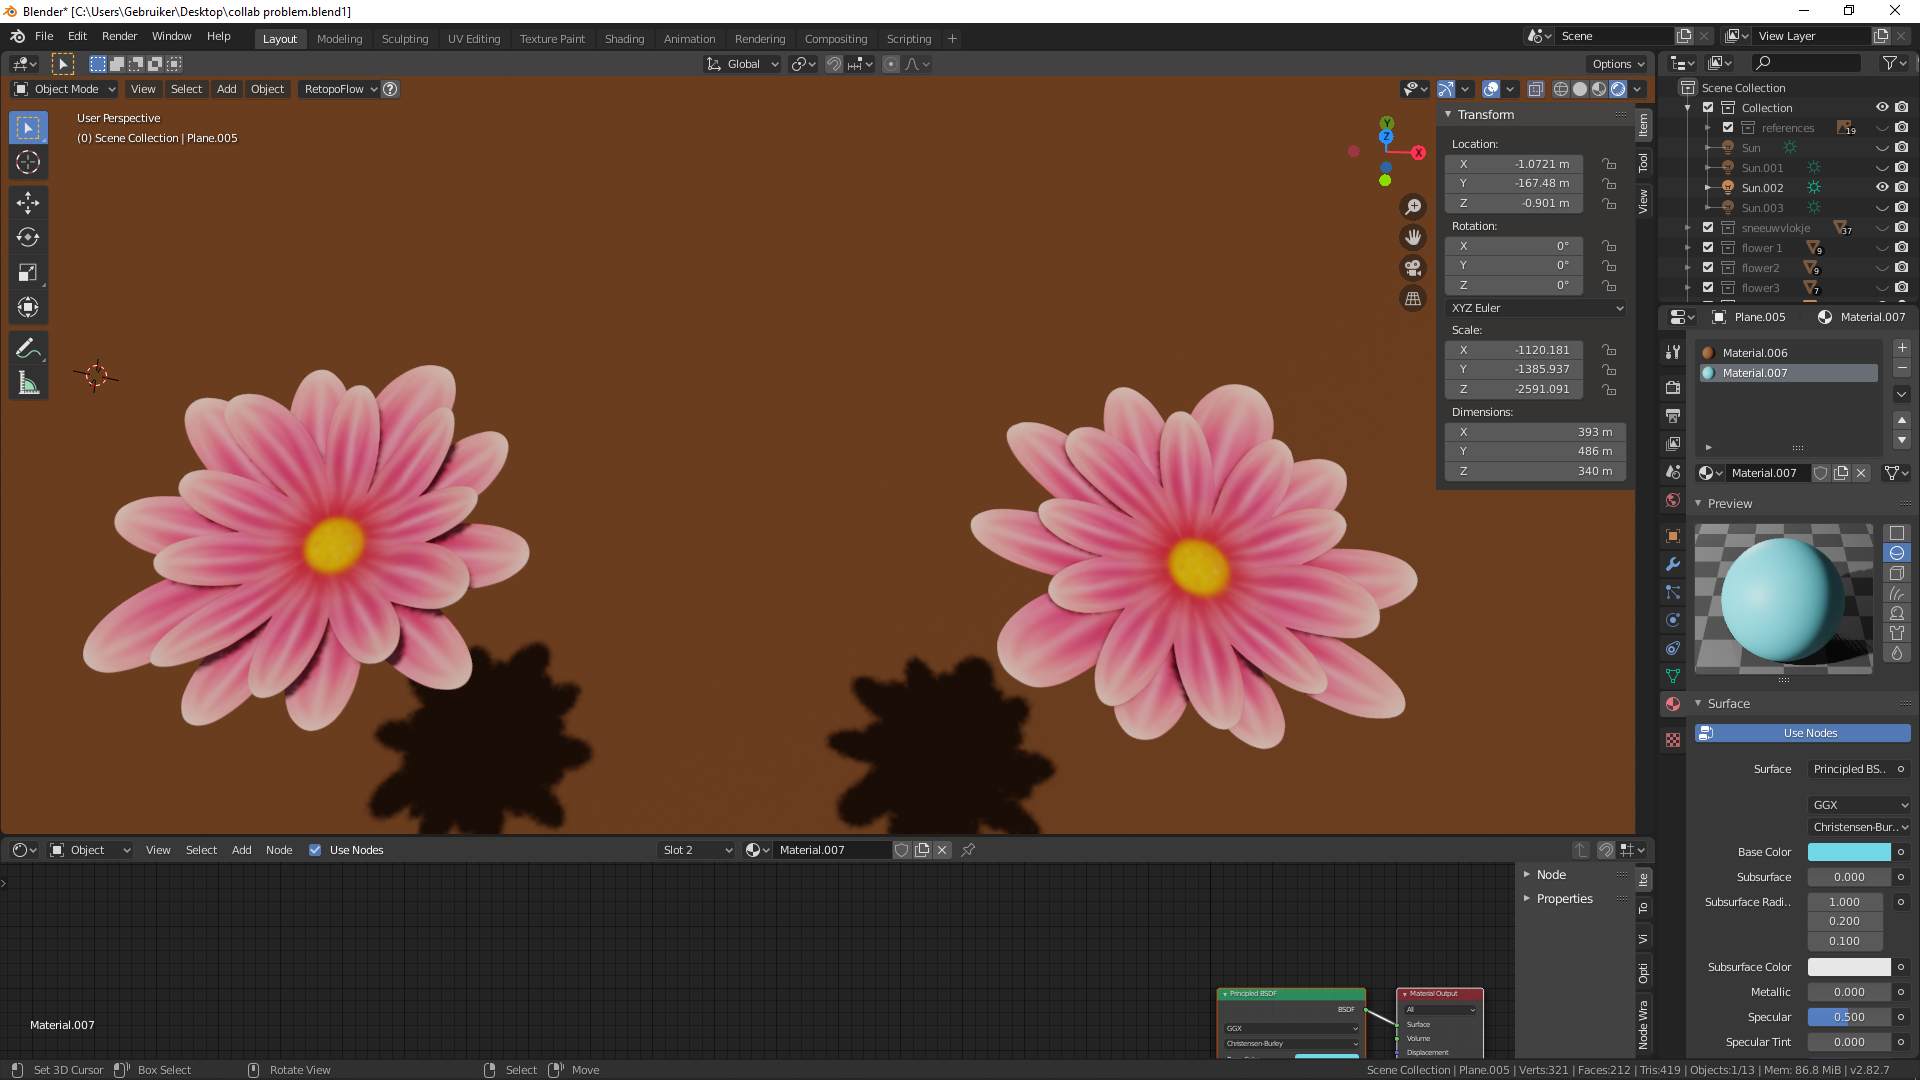This screenshot has height=1080, width=1920.
Task: Toggle Use Nodes checkbox in node editor
Action: point(315,850)
